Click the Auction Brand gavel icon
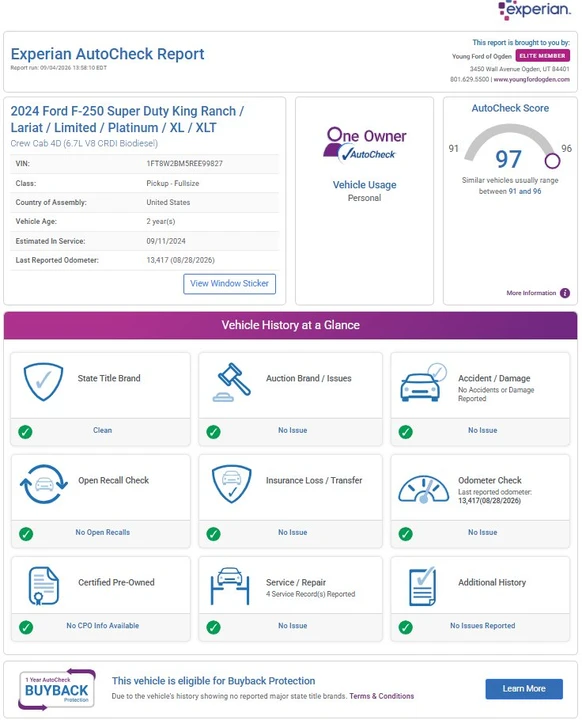 232,382
